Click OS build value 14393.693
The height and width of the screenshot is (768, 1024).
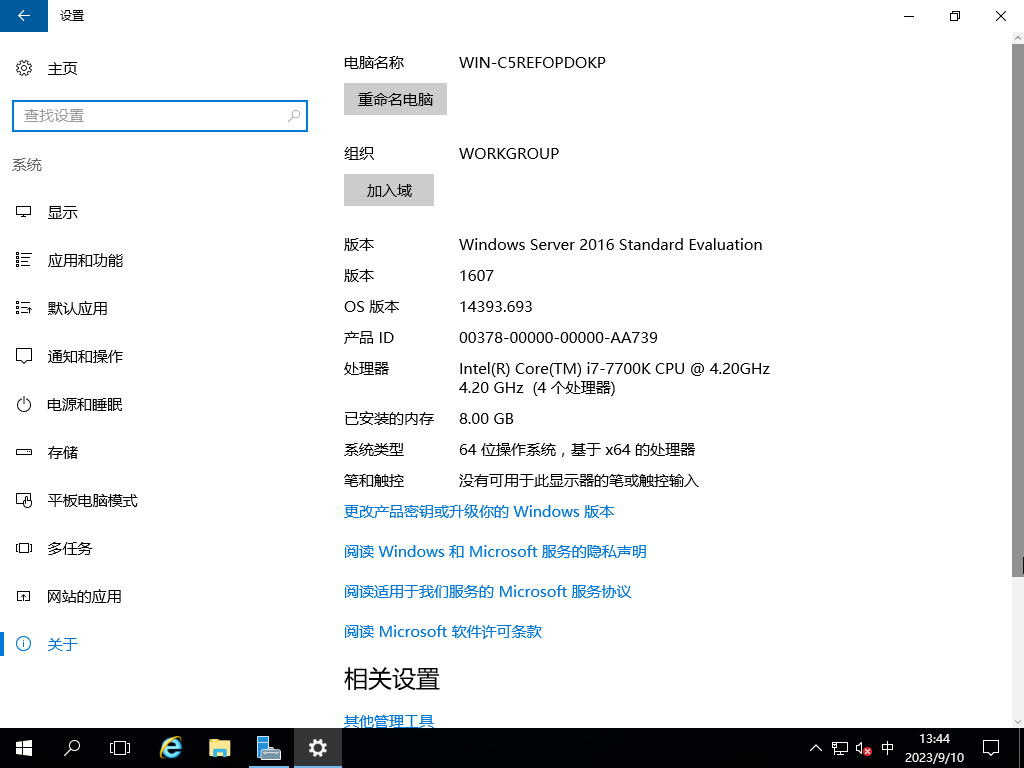pyautogui.click(x=496, y=307)
